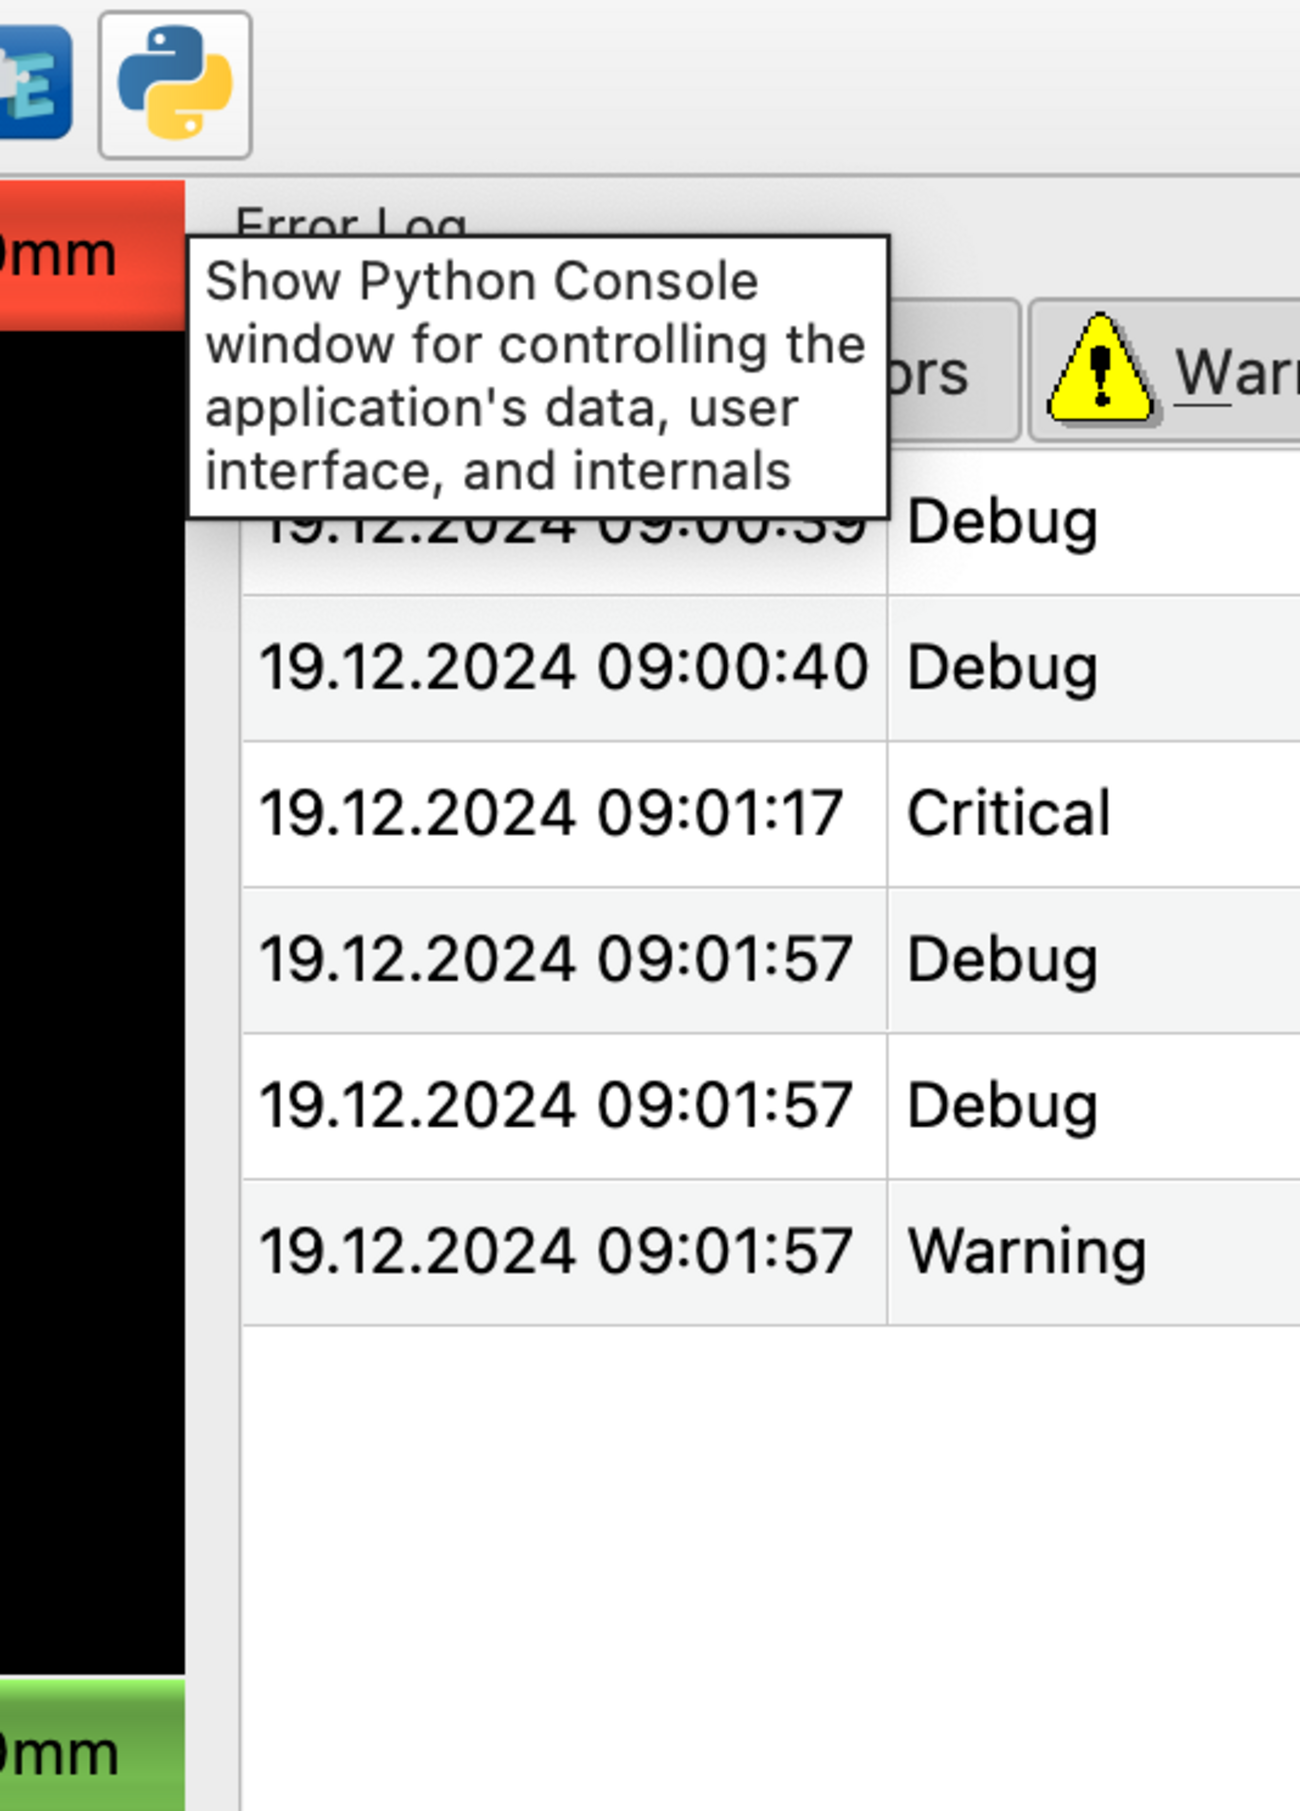Click the yellow warning triangle icon
The image size is (1300, 1811).
coord(1099,370)
